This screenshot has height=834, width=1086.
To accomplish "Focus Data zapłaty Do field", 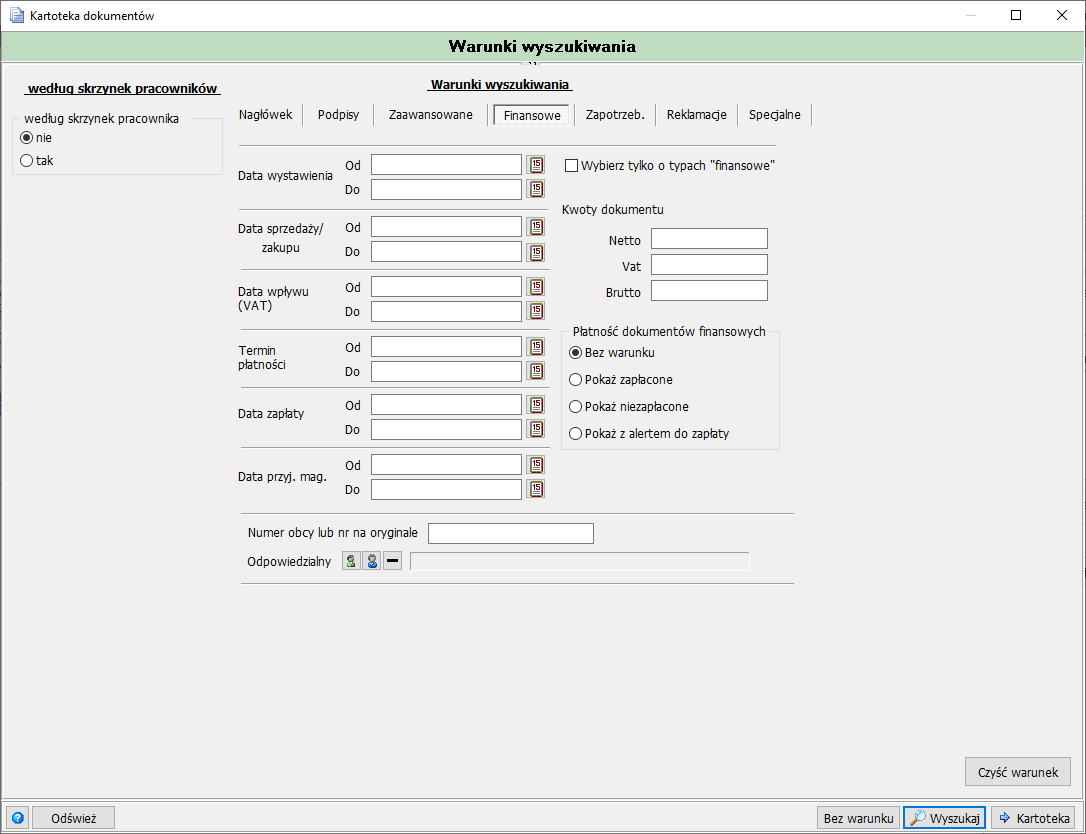I will click(x=446, y=429).
